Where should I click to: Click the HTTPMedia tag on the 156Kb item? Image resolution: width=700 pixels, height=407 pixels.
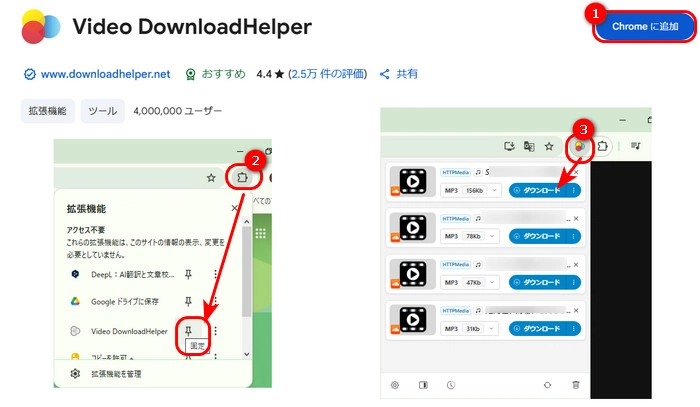tap(455, 172)
